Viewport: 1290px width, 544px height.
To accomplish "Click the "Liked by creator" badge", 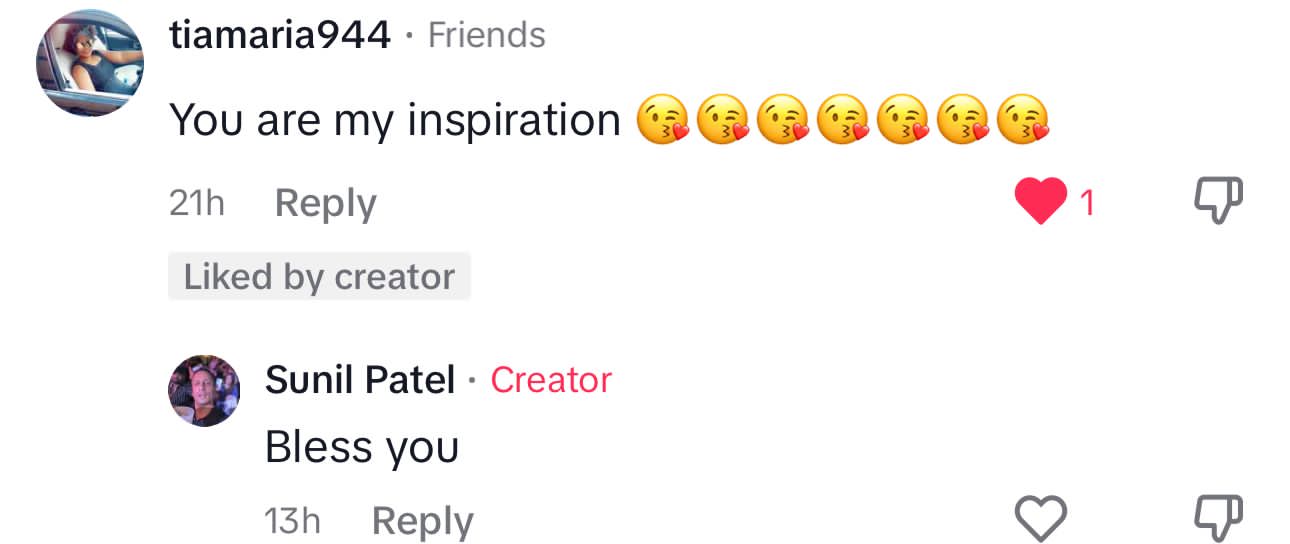I will click(319, 277).
